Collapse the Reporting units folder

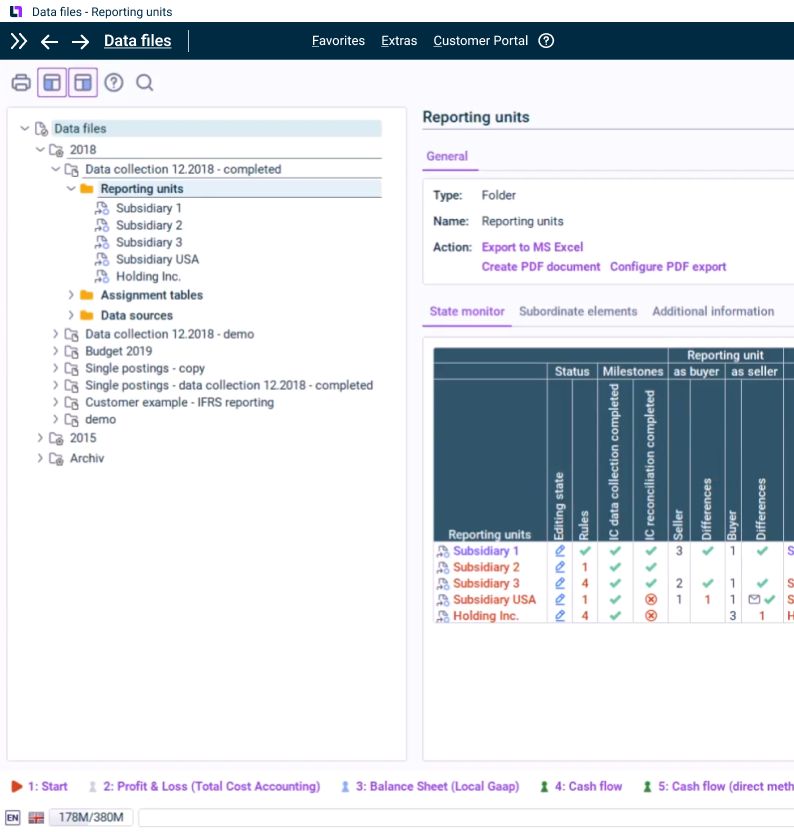(71, 189)
